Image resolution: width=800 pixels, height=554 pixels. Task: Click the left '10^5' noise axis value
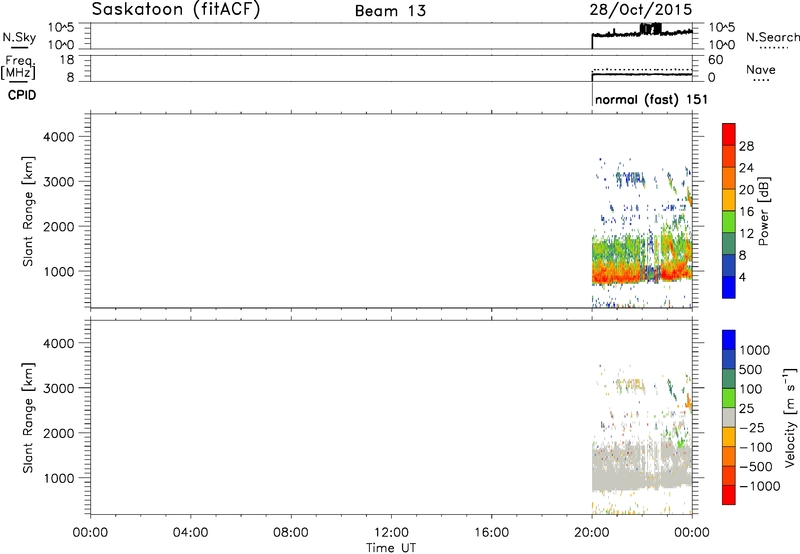click(61, 27)
